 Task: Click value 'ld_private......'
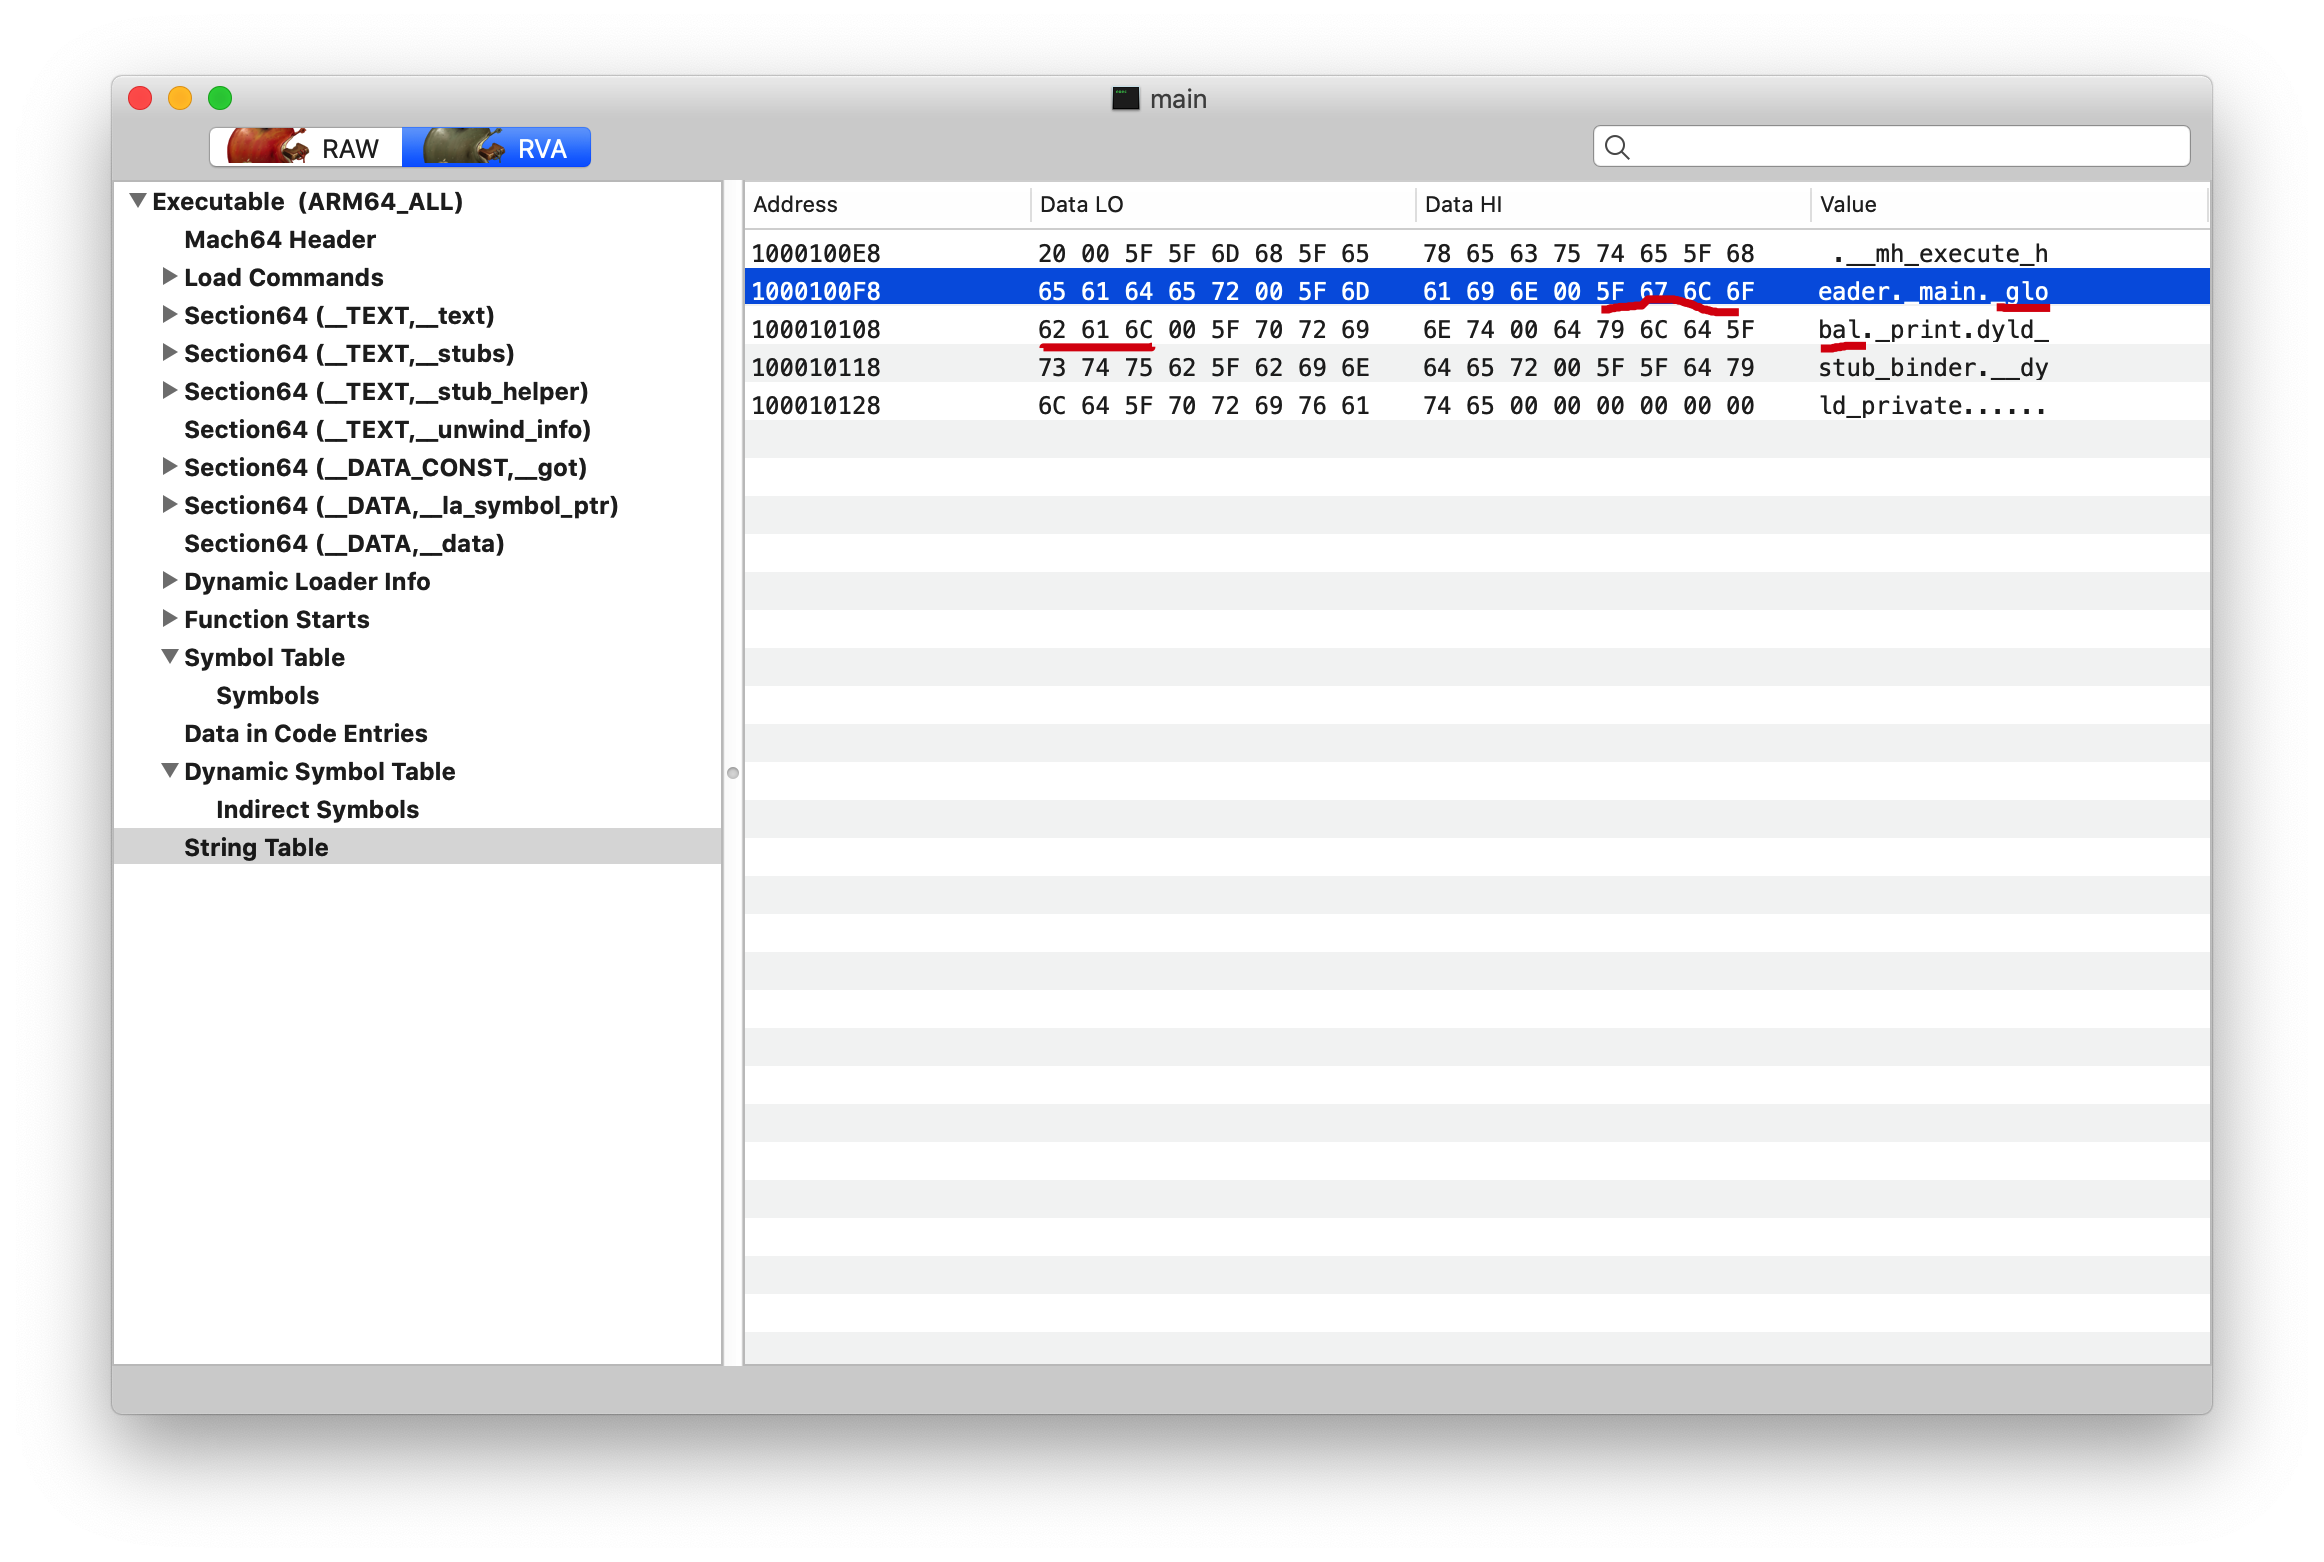(1931, 405)
